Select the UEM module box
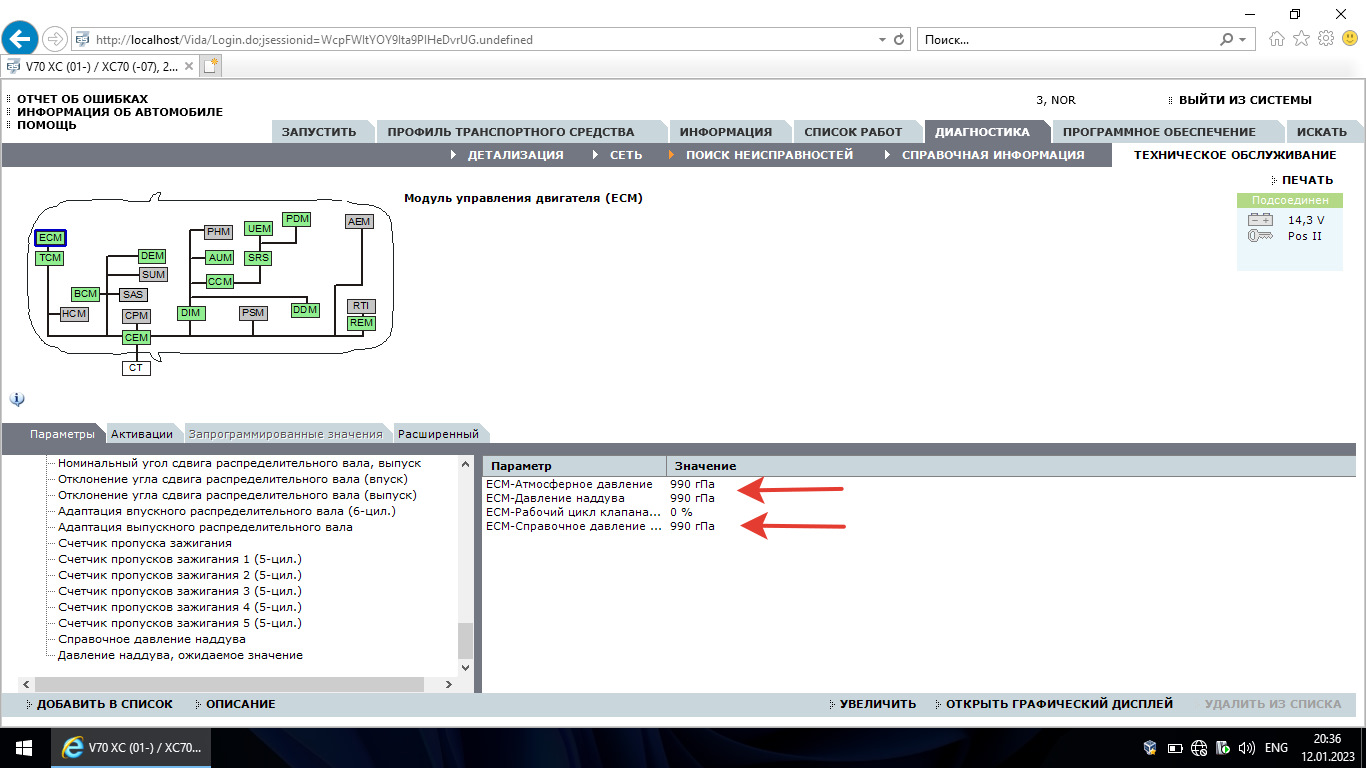This screenshot has height=768, width=1366. [x=259, y=229]
